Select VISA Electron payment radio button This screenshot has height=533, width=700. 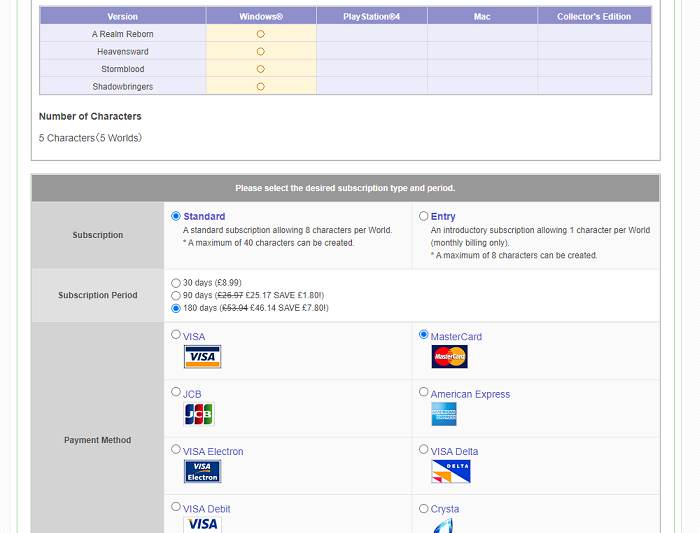pos(176,450)
